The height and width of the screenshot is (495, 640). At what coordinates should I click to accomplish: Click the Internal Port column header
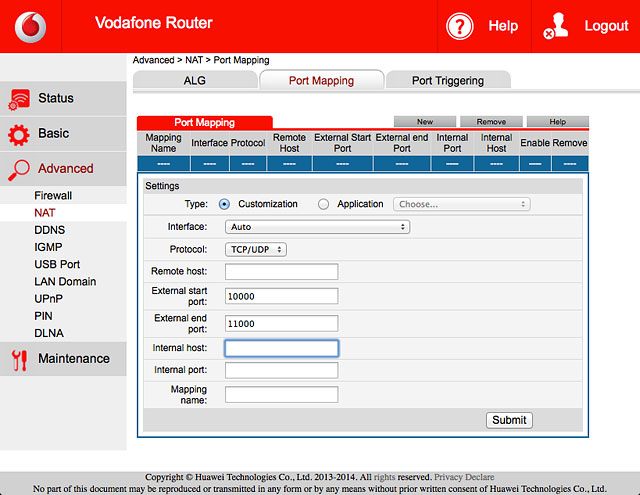(452, 143)
